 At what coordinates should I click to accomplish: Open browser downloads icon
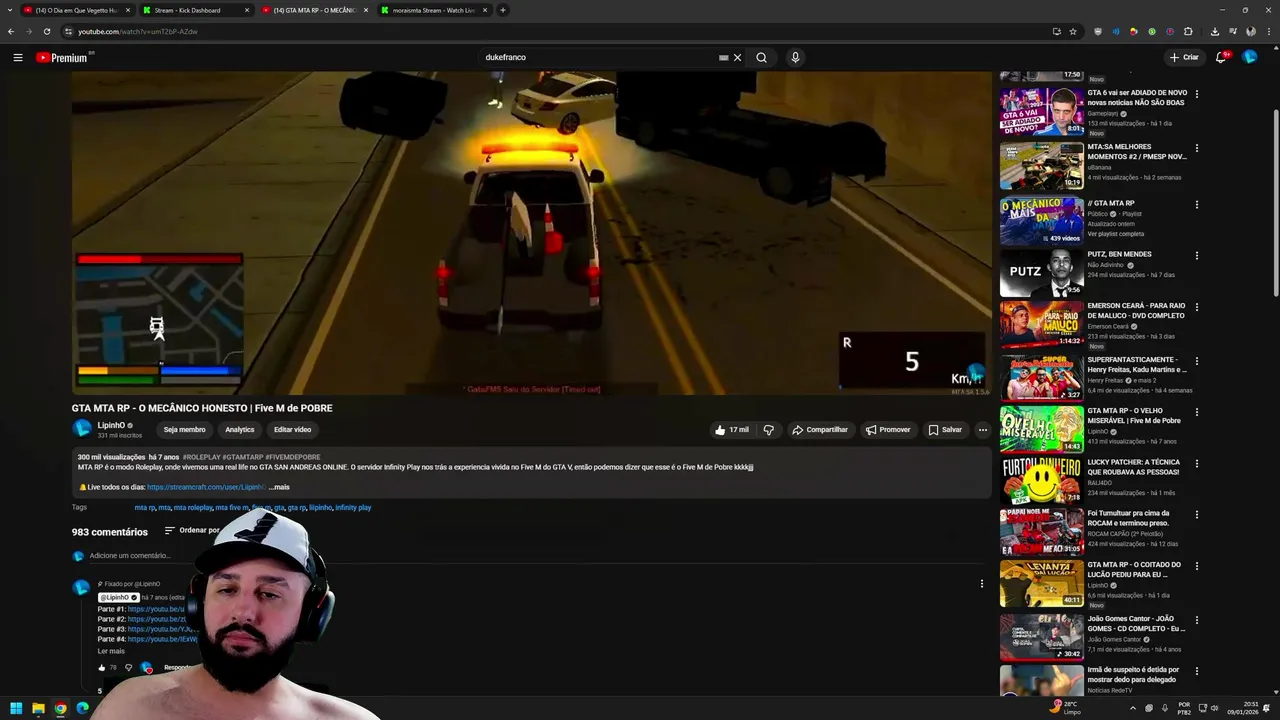1215,31
